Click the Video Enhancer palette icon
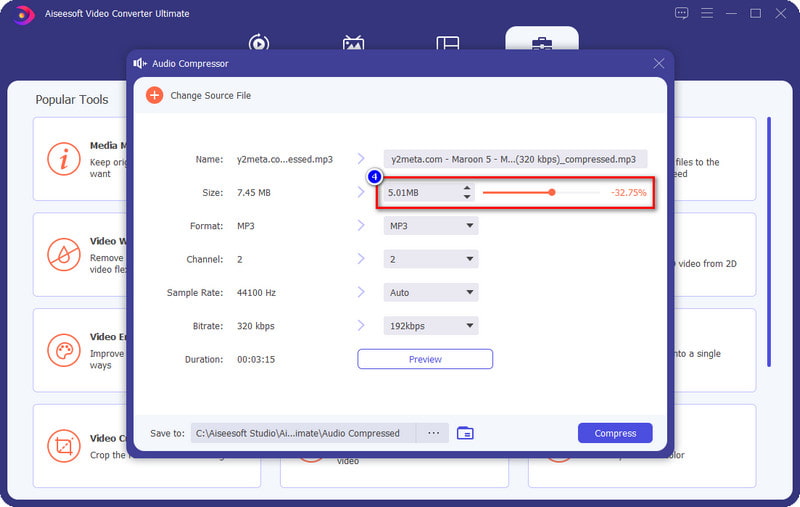 click(x=64, y=351)
